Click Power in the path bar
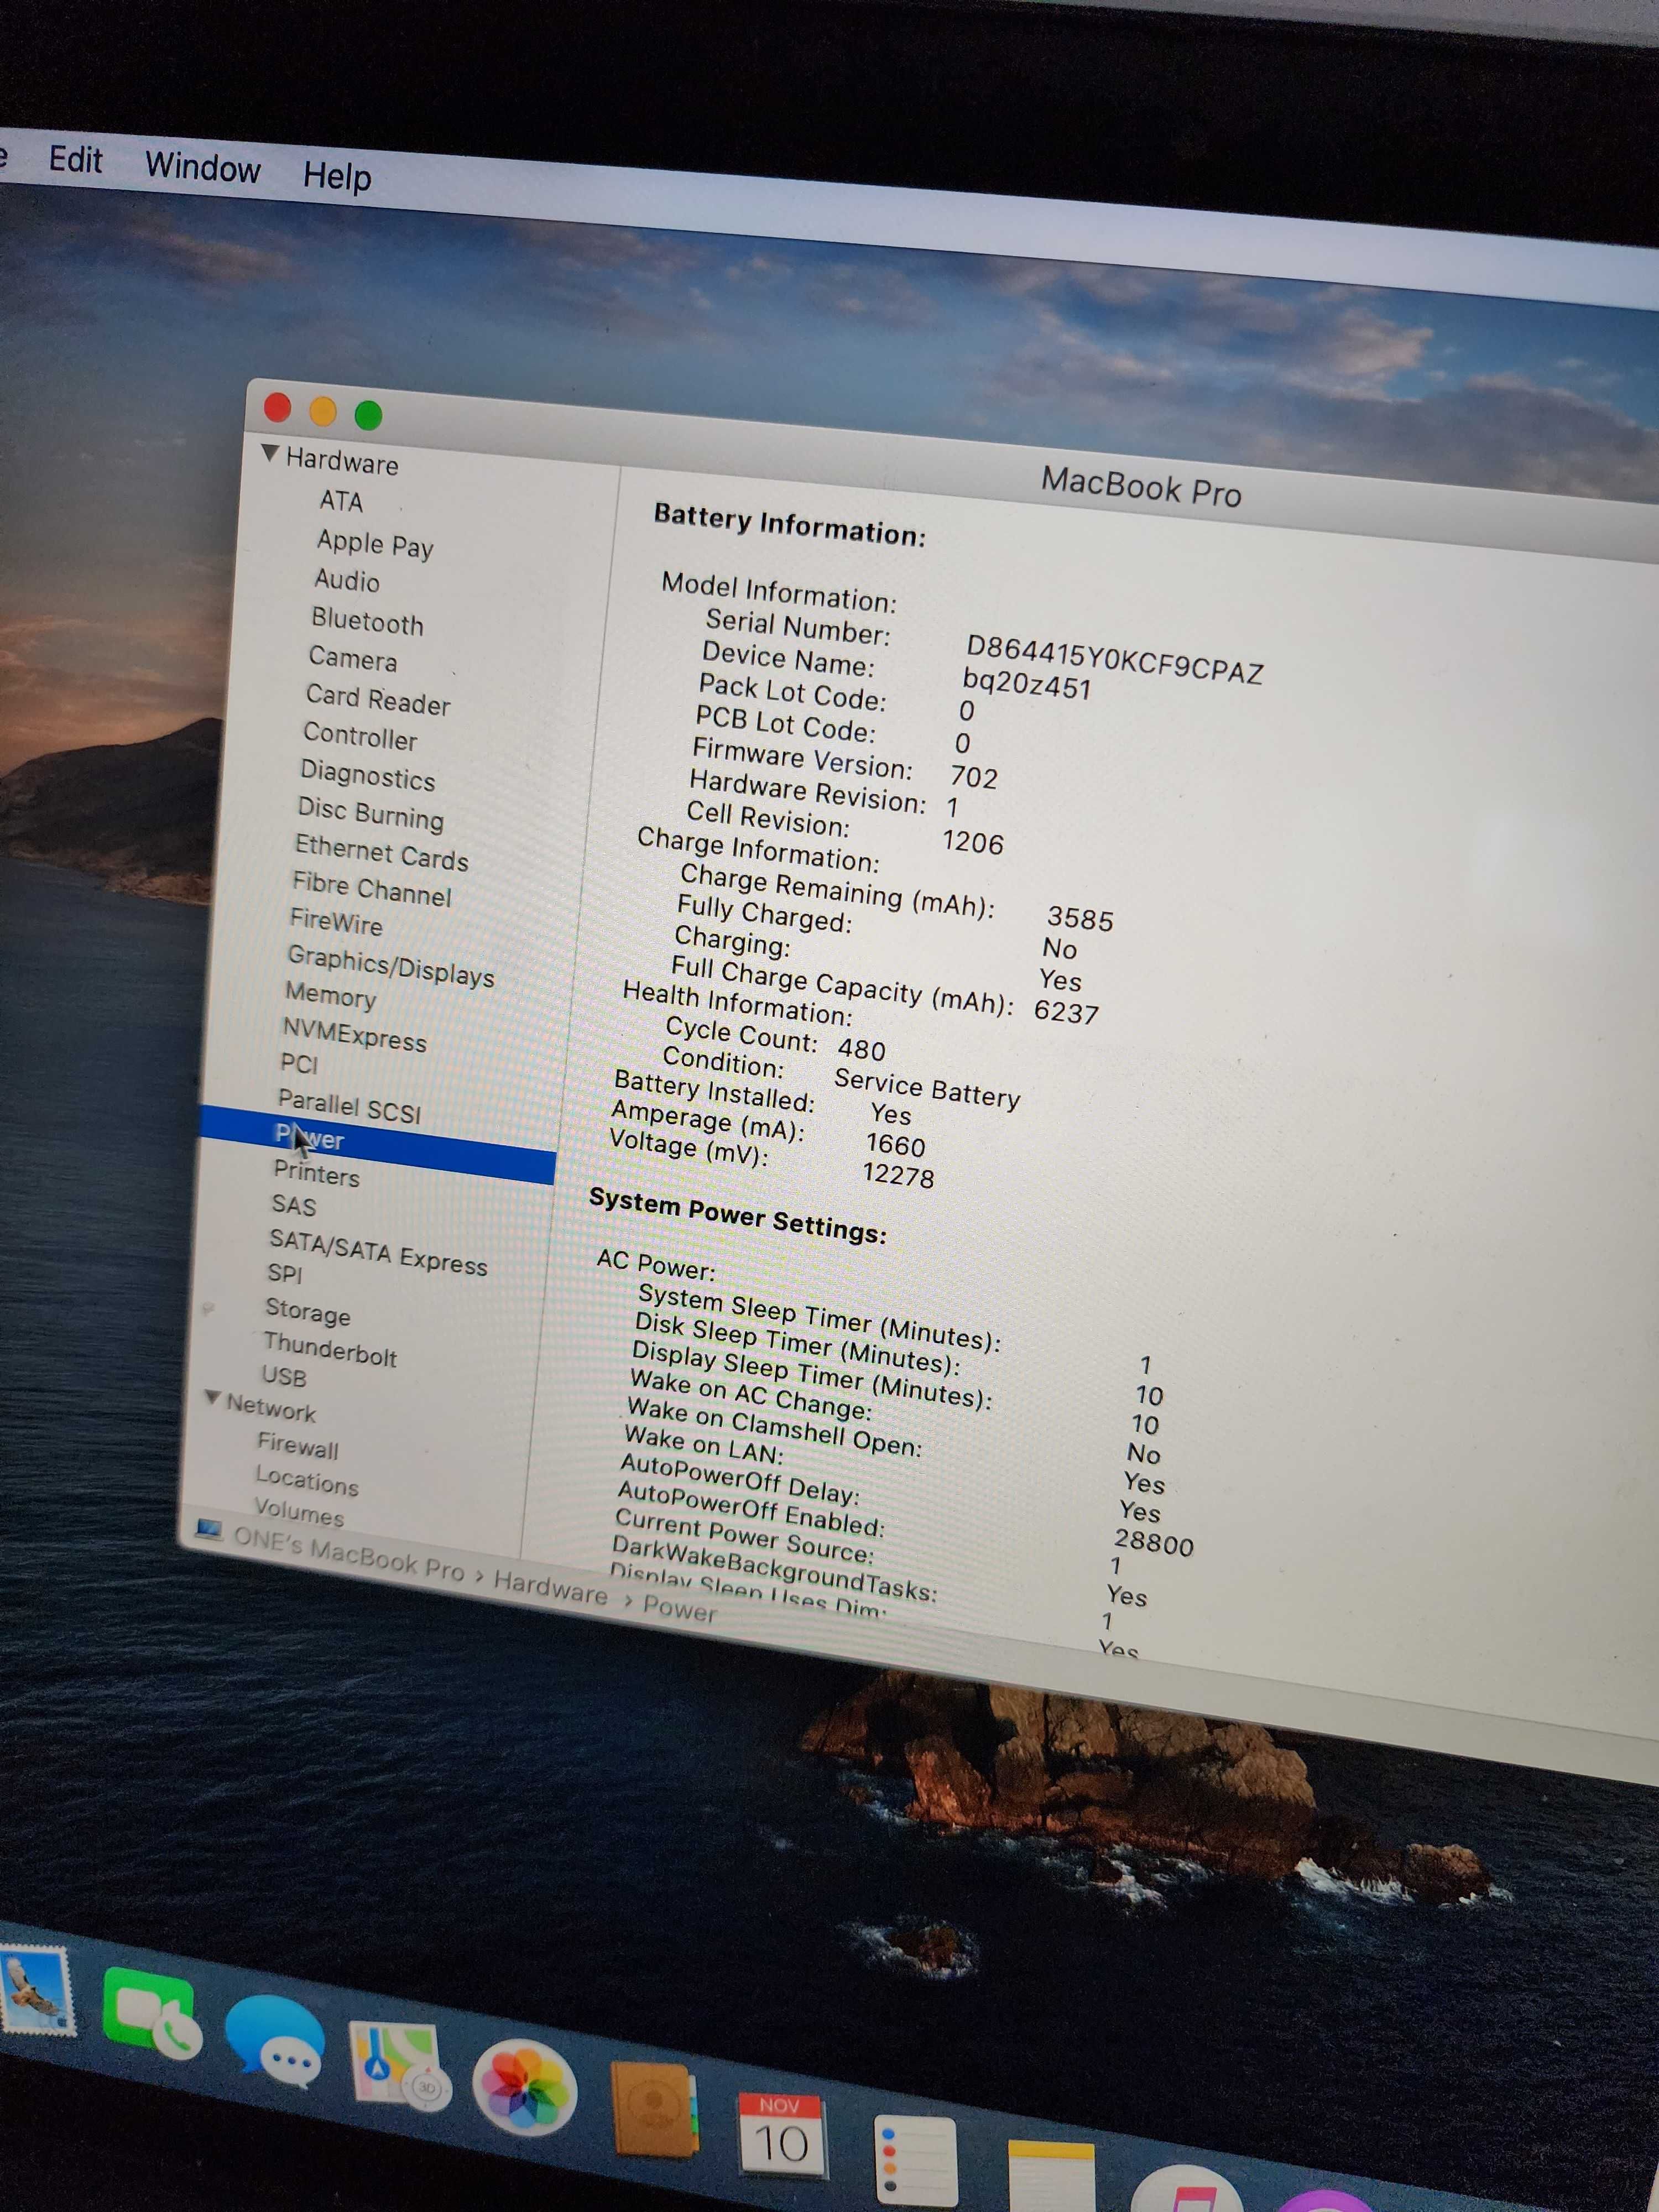1659x2212 pixels. click(679, 1608)
